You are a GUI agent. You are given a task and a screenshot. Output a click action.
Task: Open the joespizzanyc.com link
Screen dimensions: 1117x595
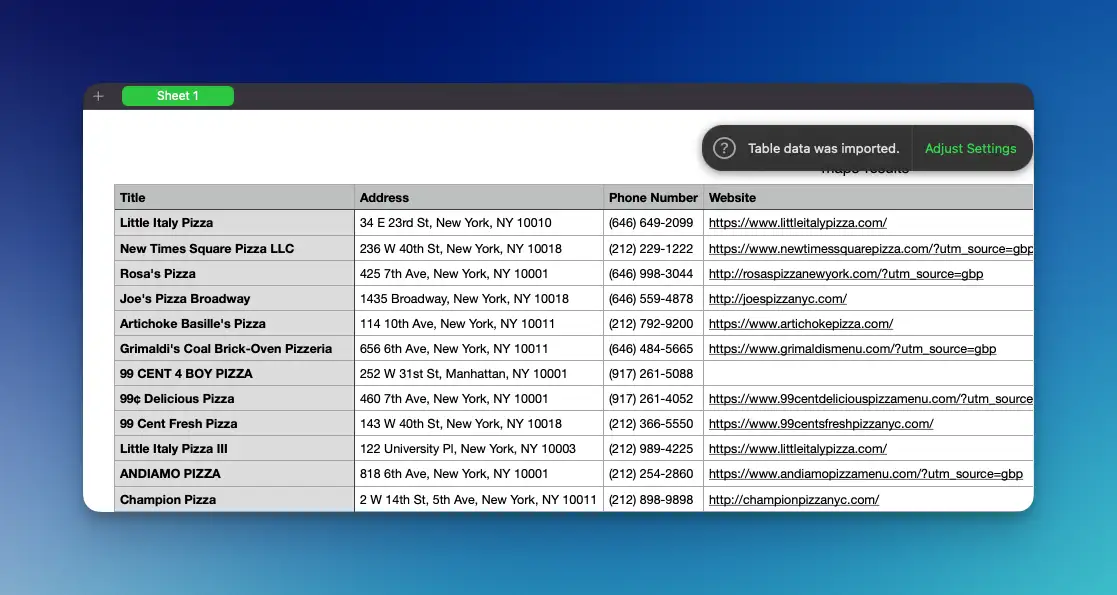click(x=777, y=299)
